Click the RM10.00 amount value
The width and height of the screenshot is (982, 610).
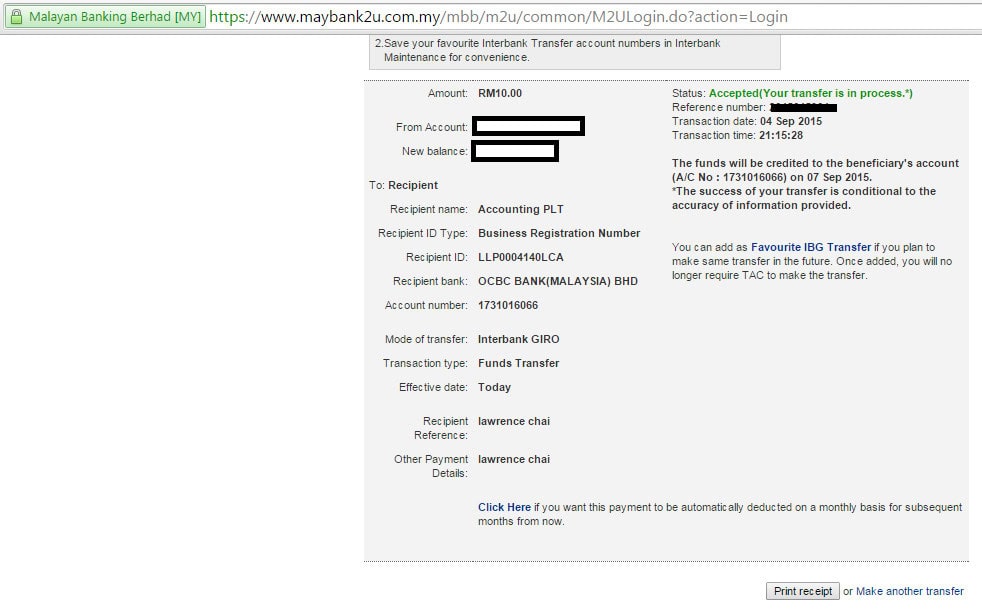[500, 93]
